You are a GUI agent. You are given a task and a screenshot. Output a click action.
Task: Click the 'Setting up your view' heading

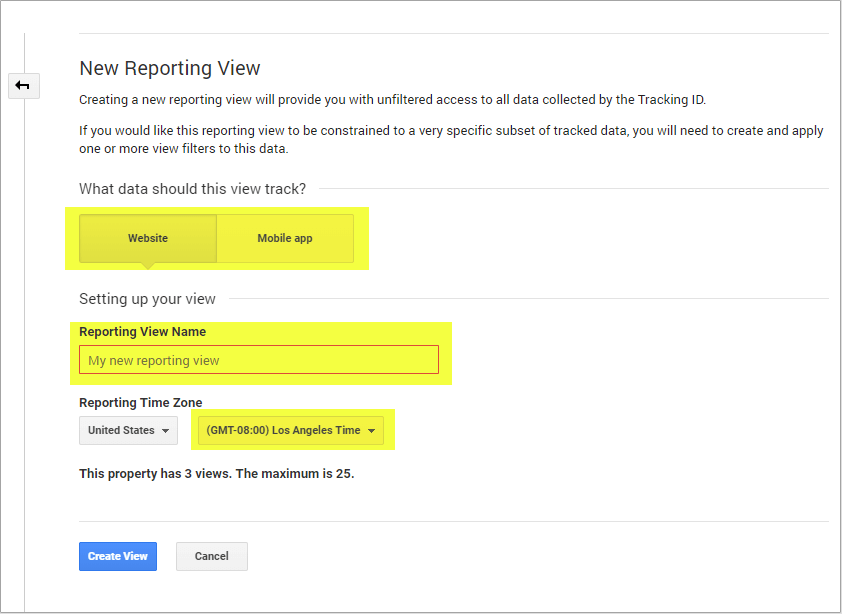(147, 299)
